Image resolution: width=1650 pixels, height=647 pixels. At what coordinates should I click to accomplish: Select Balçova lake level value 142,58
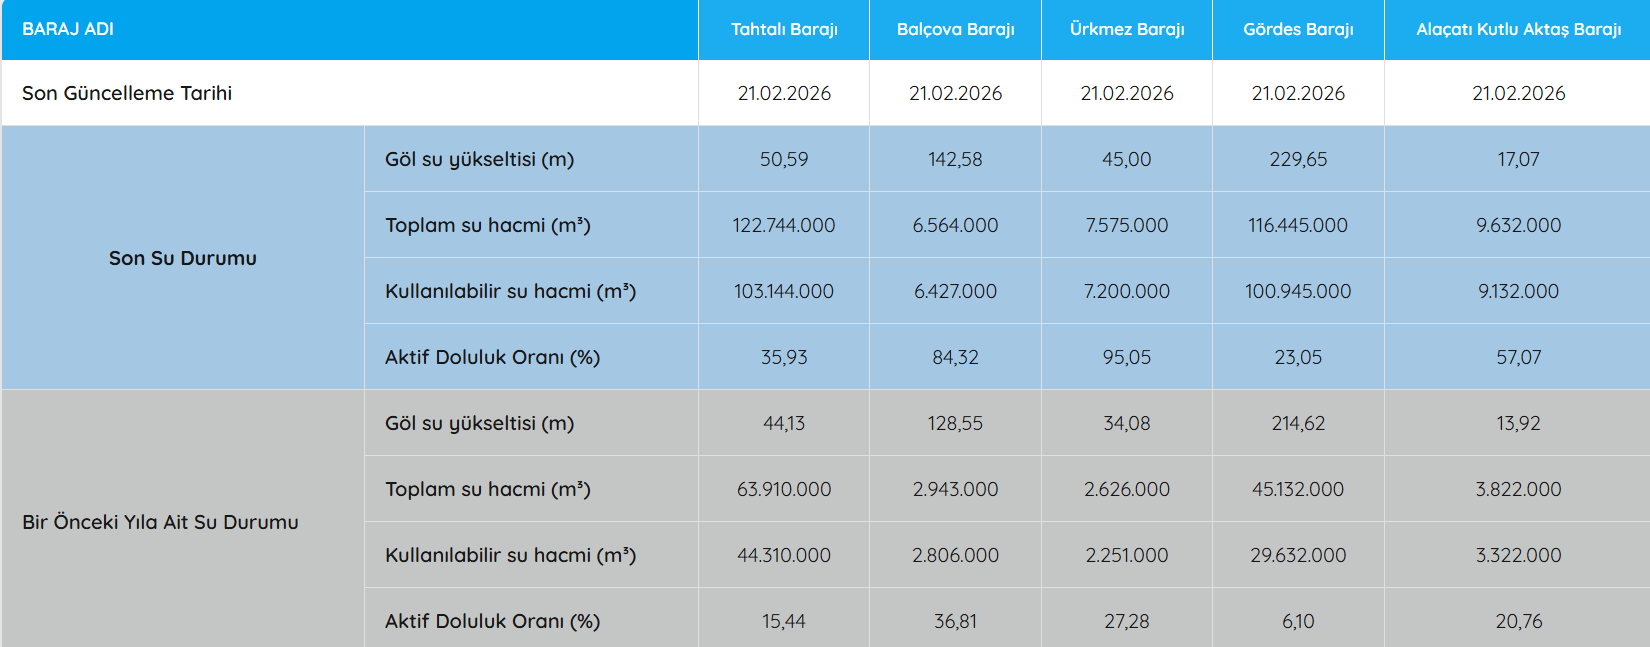(955, 159)
